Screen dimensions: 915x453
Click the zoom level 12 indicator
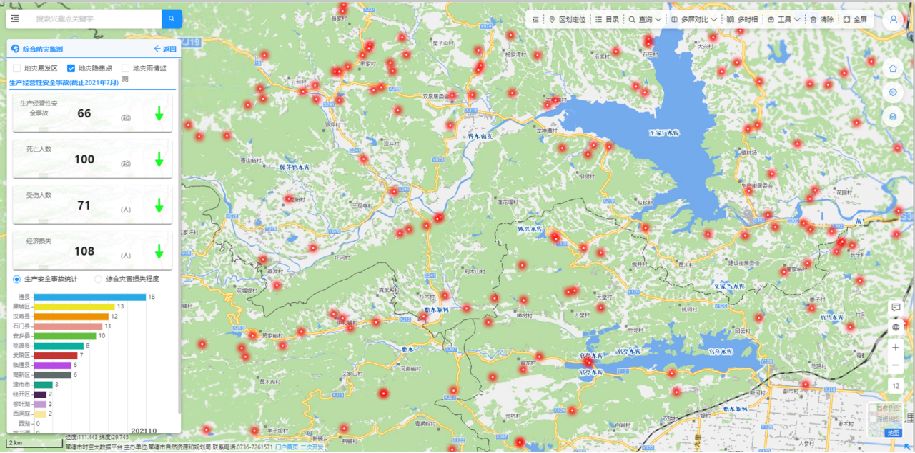click(x=896, y=386)
